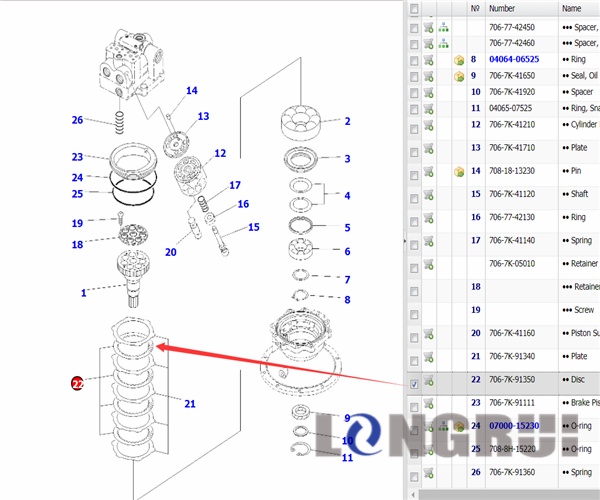
Task: Uncheck the Disc row 22 checkbox
Action: (x=414, y=383)
